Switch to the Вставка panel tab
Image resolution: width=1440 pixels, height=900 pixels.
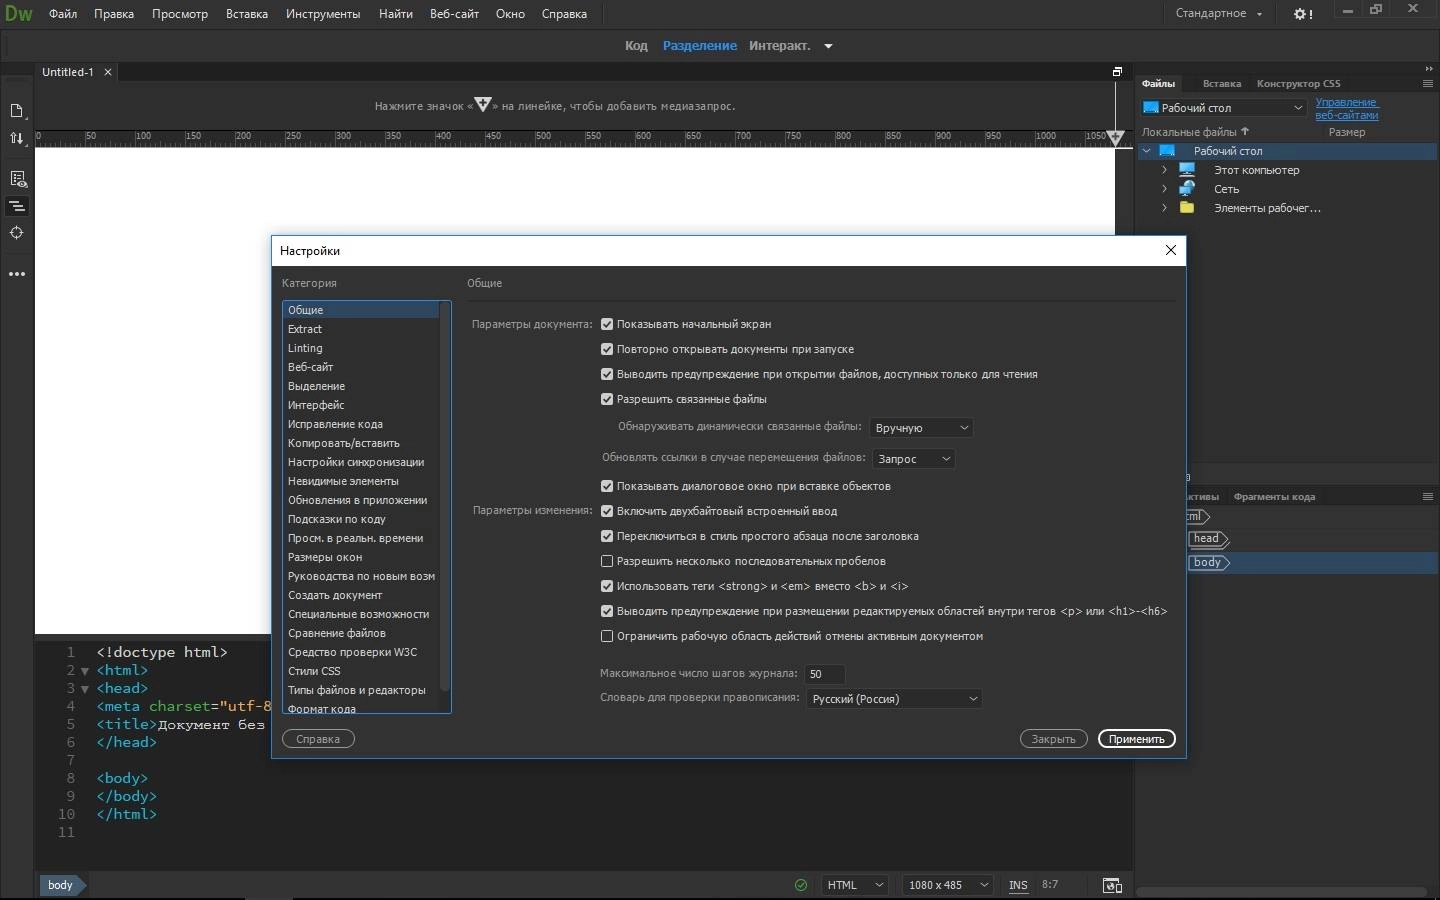1222,84
